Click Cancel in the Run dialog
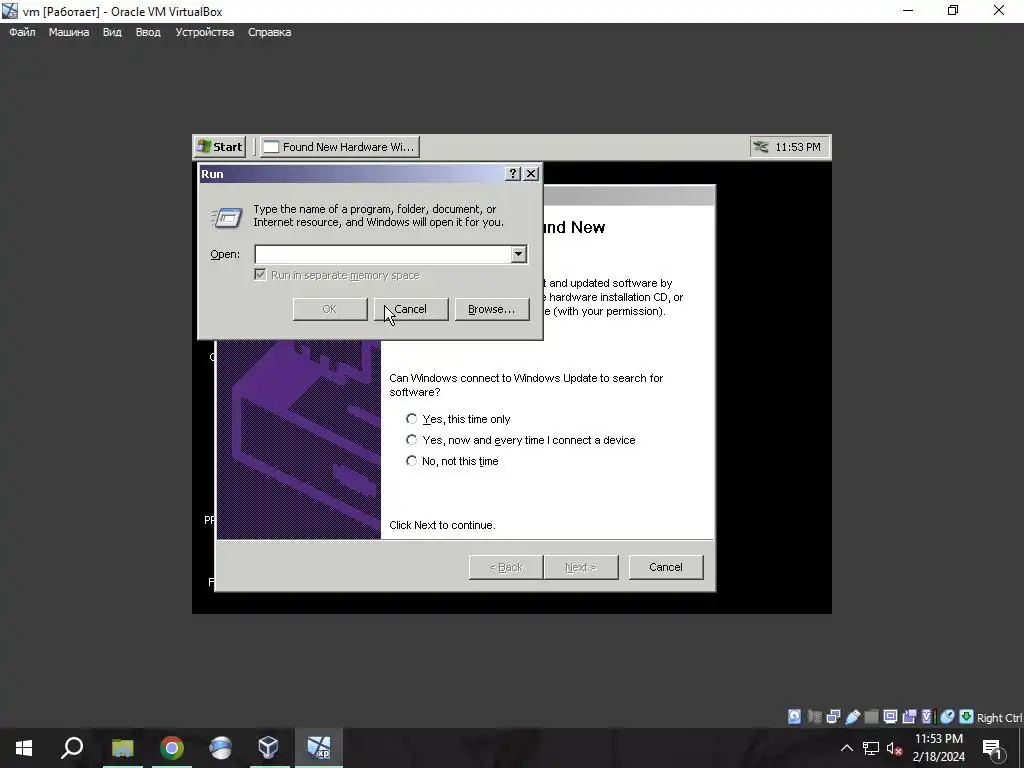Screen dimensions: 1024x768 tap(411, 309)
